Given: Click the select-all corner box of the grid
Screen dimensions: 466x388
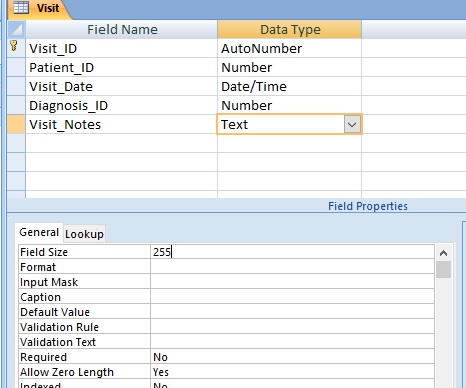Looking at the screenshot, I should (16, 29).
